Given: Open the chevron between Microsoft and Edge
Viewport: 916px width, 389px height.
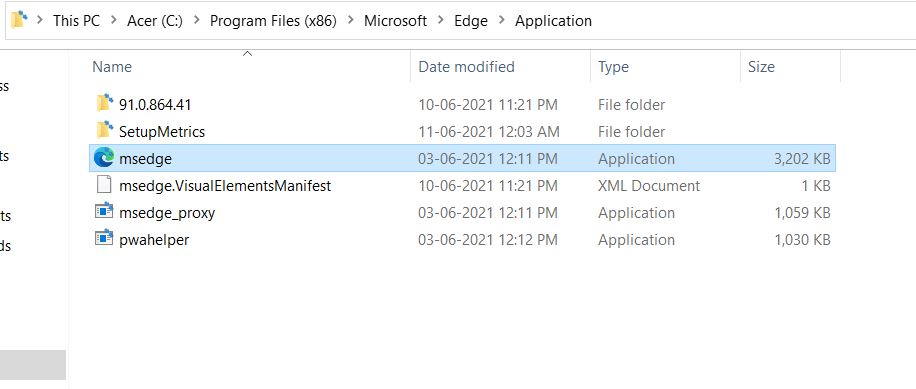Looking at the screenshot, I should 441,20.
